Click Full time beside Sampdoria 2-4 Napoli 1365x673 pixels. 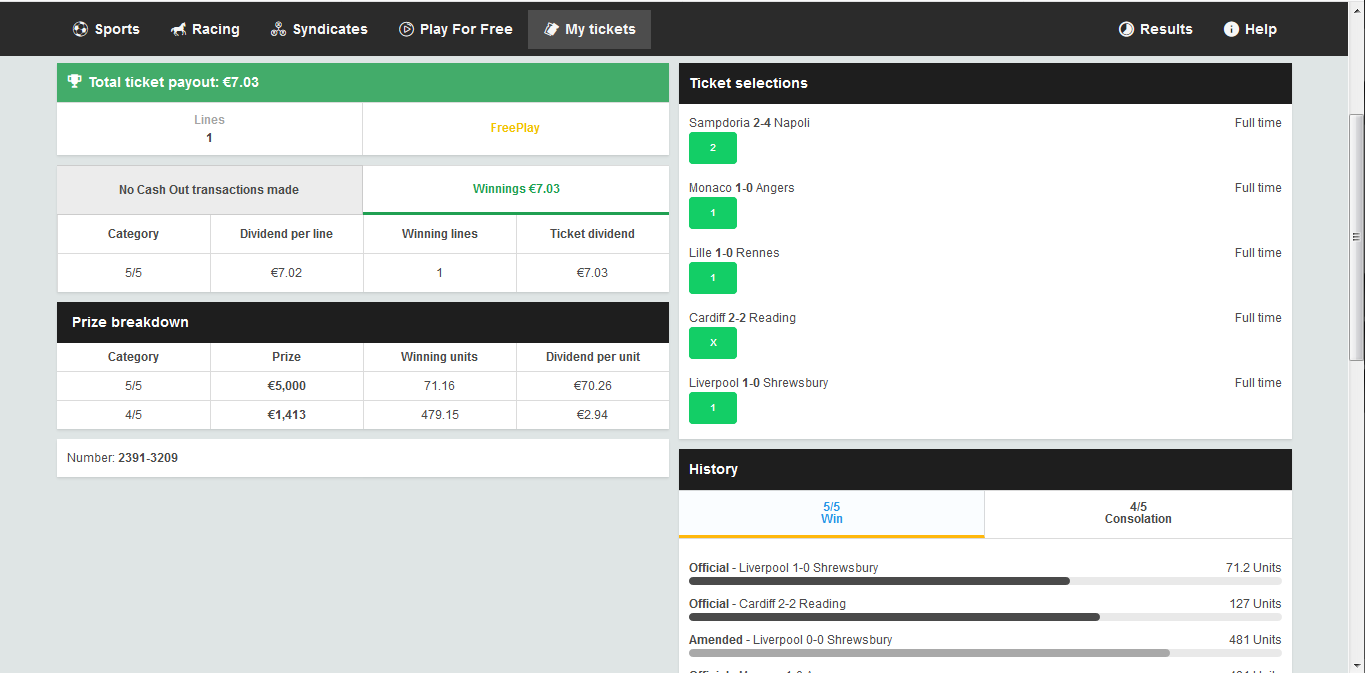[1258, 123]
